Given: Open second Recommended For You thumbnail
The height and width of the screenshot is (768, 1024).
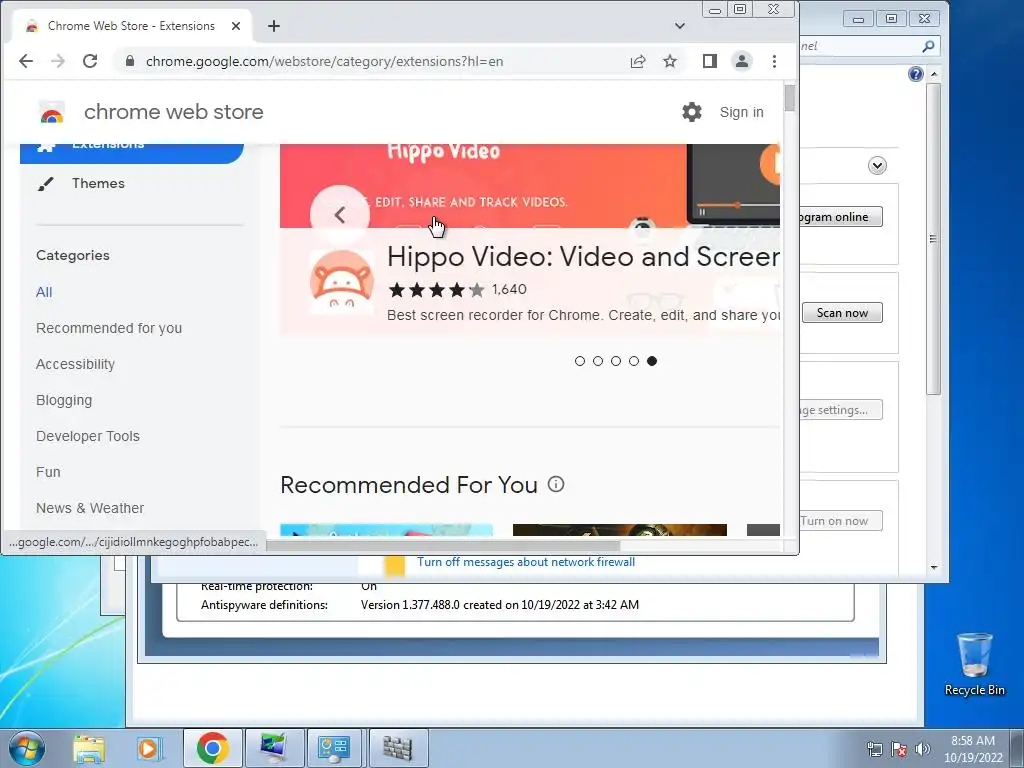Looking at the screenshot, I should [620, 530].
